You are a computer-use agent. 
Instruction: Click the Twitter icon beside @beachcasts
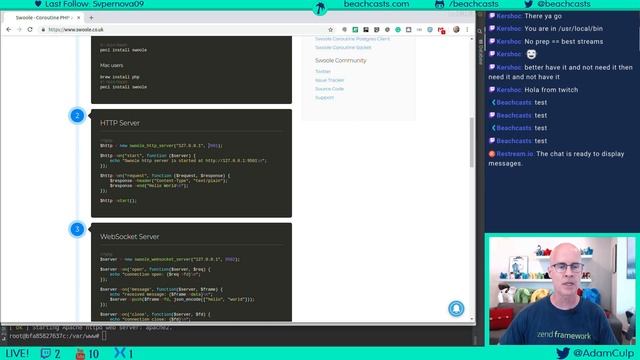coord(529,4)
